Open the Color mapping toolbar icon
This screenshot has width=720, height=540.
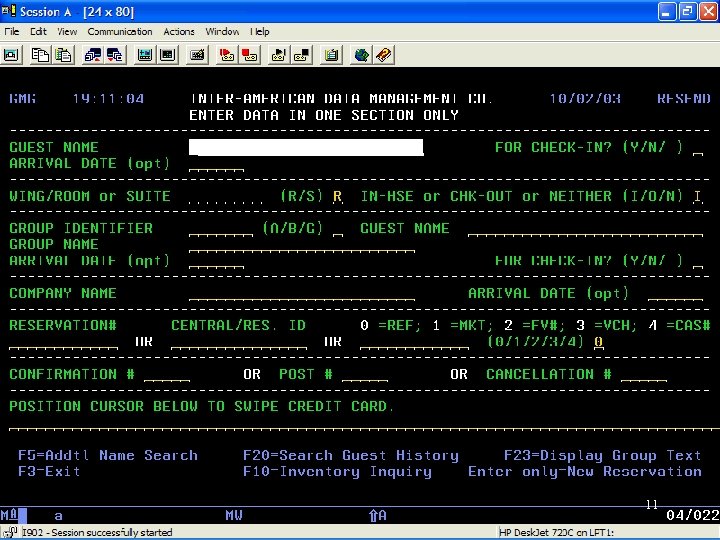(x=167, y=55)
